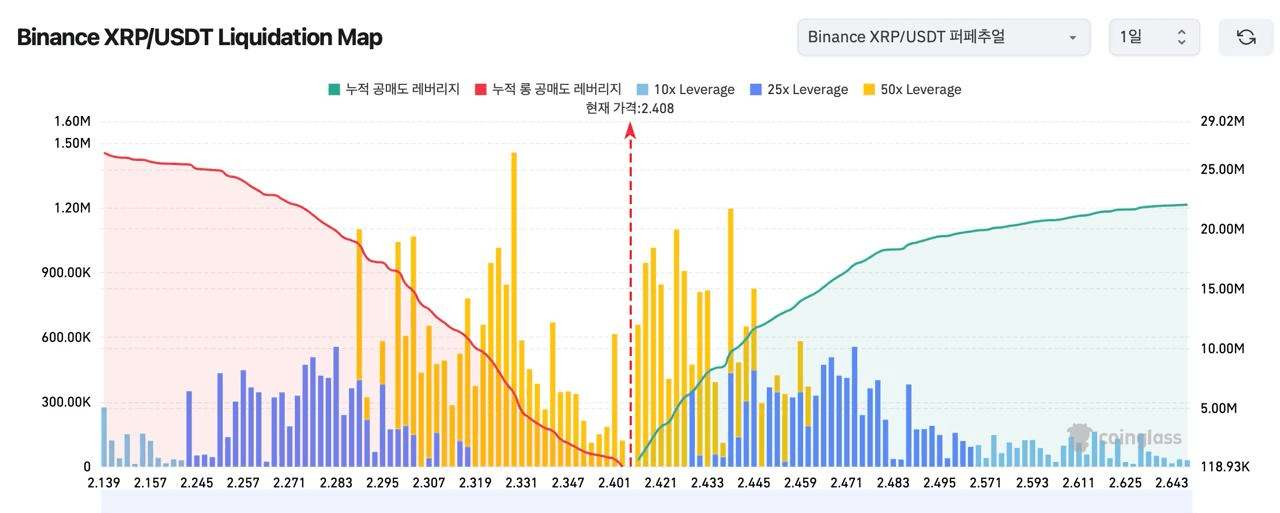Viewport: 1280px width, 513px height.
Task: Click the 2.433 price axis label
Action: point(707,483)
